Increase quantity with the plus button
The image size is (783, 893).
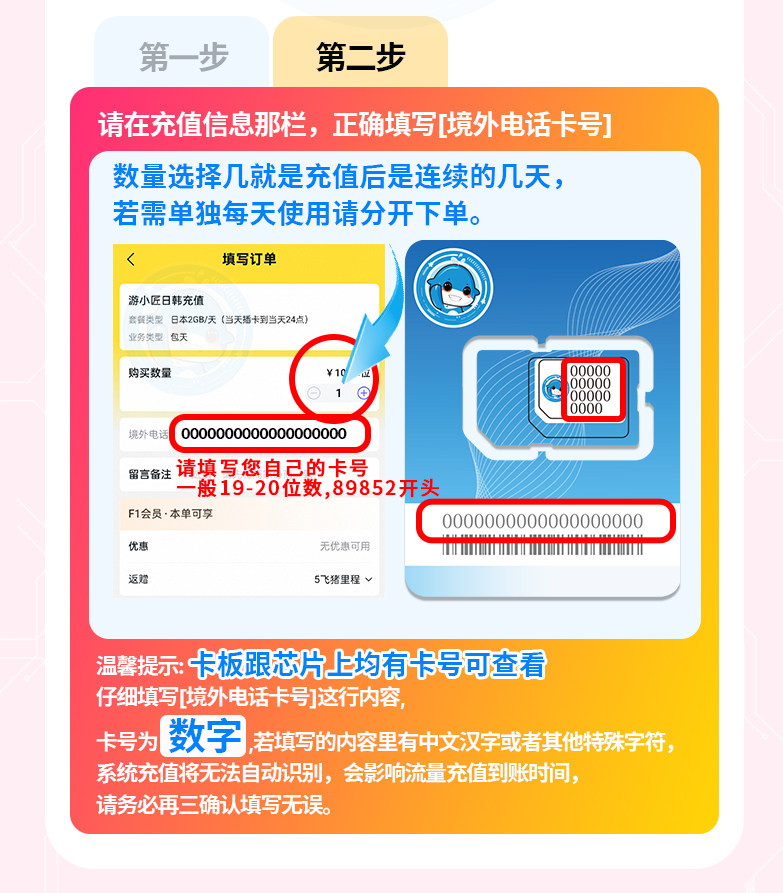pyautogui.click(x=363, y=393)
